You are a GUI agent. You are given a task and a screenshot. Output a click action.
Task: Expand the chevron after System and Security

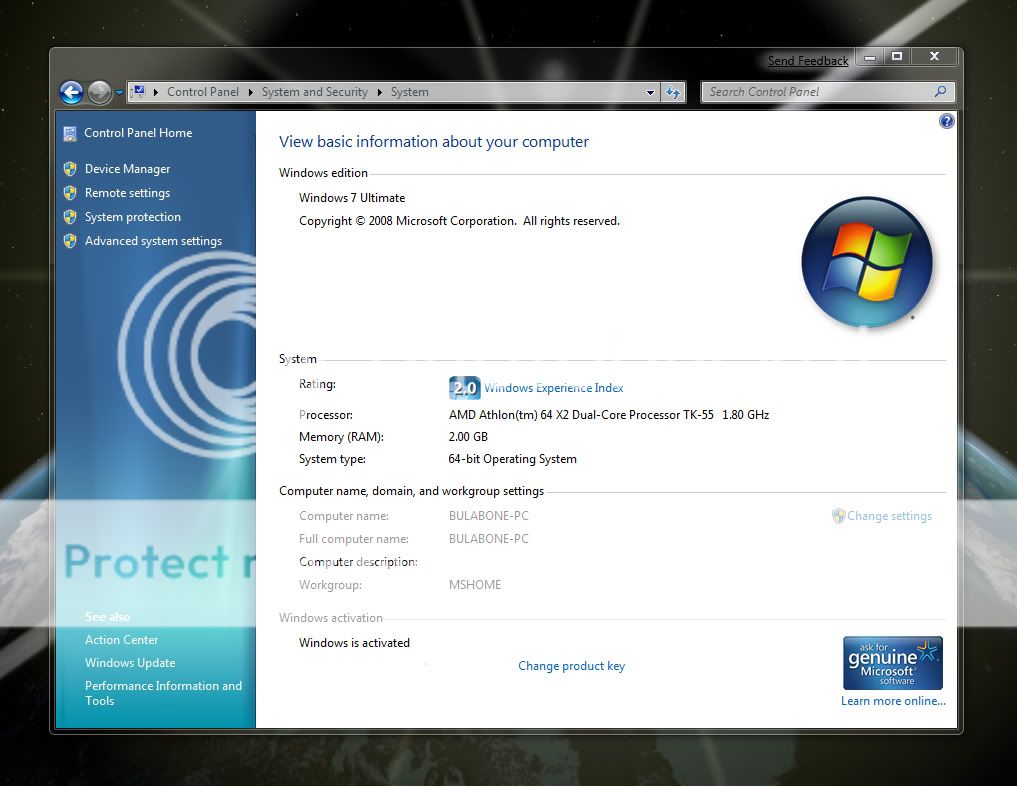click(x=380, y=92)
